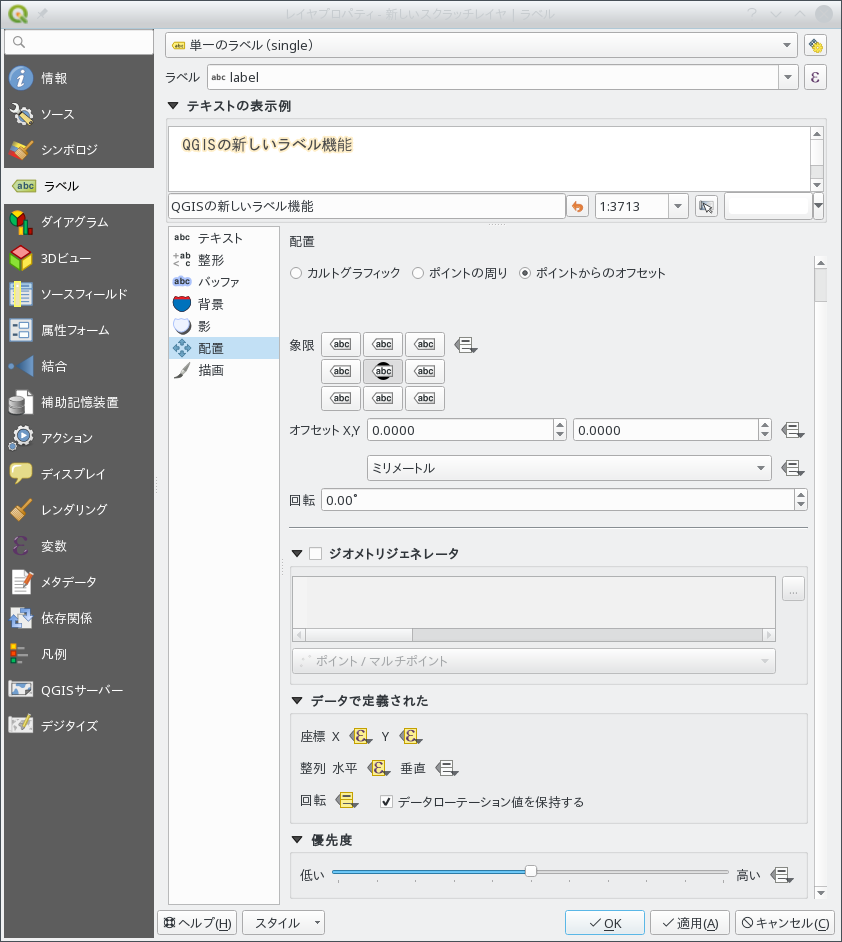Click the 座標 X data-defined override

coord(361,736)
